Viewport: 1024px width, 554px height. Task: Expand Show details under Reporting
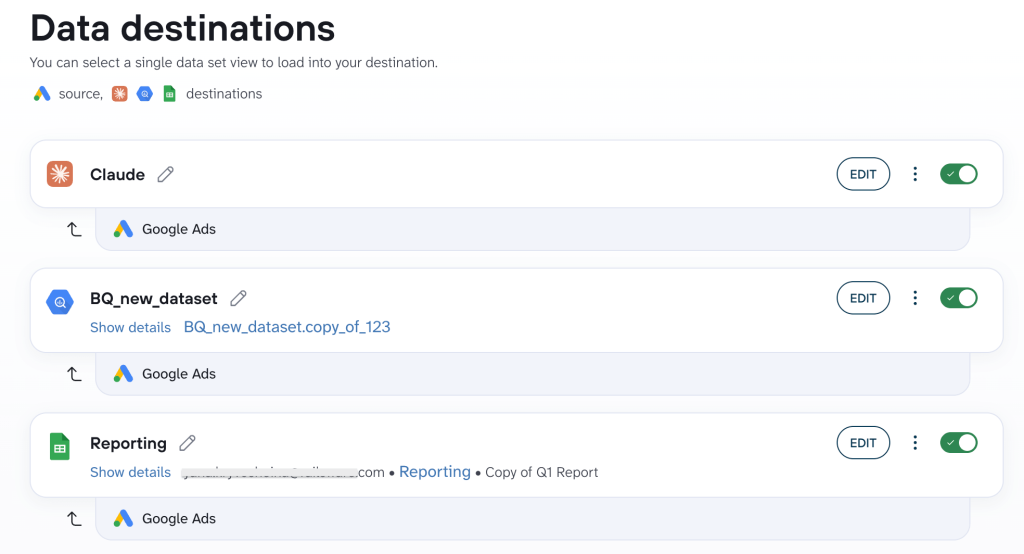tap(130, 472)
